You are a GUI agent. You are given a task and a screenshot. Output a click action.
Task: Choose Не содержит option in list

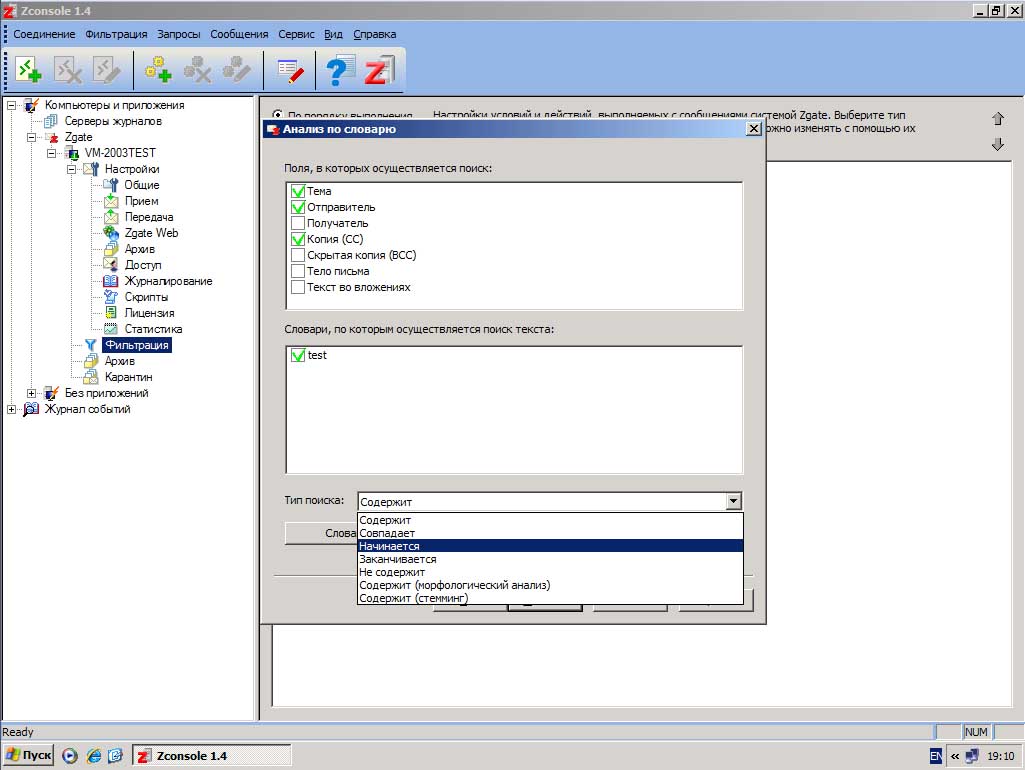550,572
